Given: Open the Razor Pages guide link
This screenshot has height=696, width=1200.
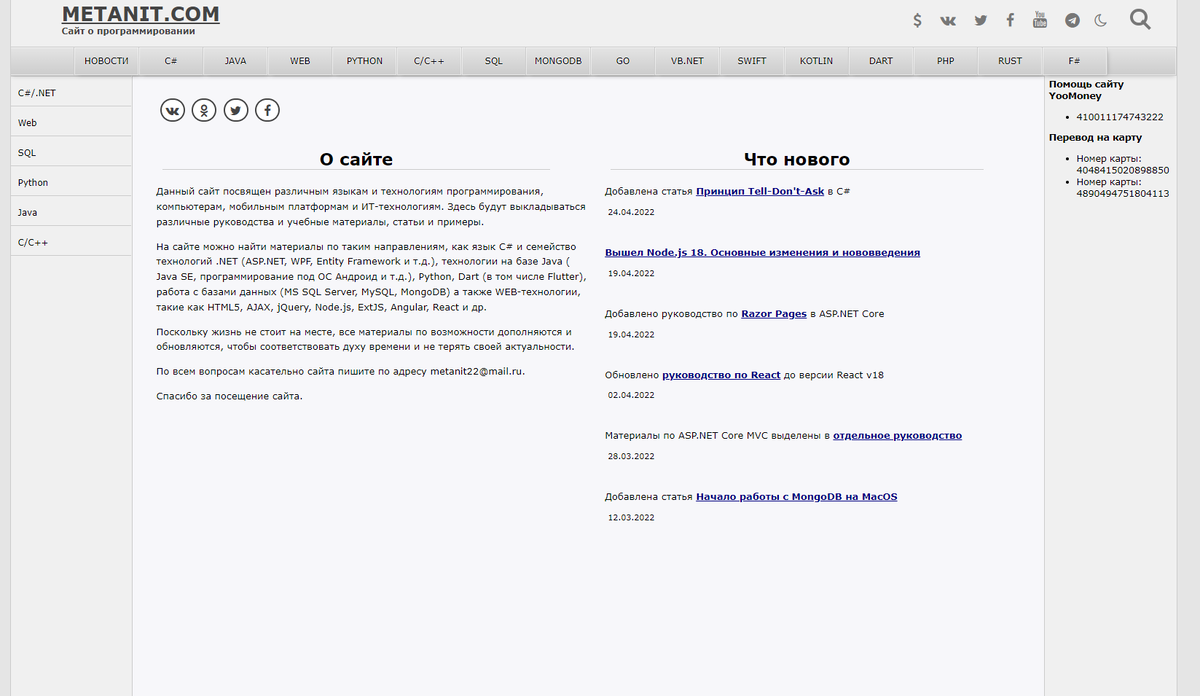Looking at the screenshot, I should tap(774, 313).
